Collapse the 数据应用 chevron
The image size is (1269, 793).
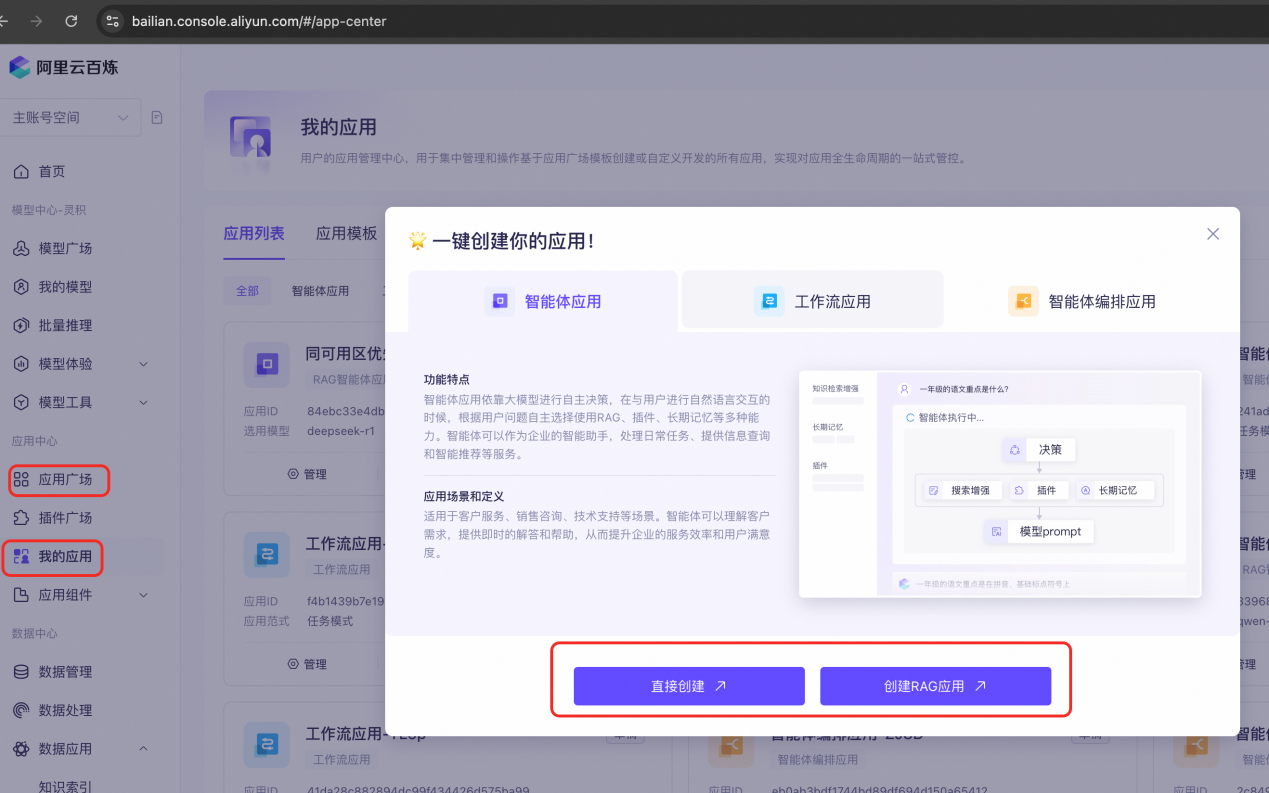pos(143,748)
